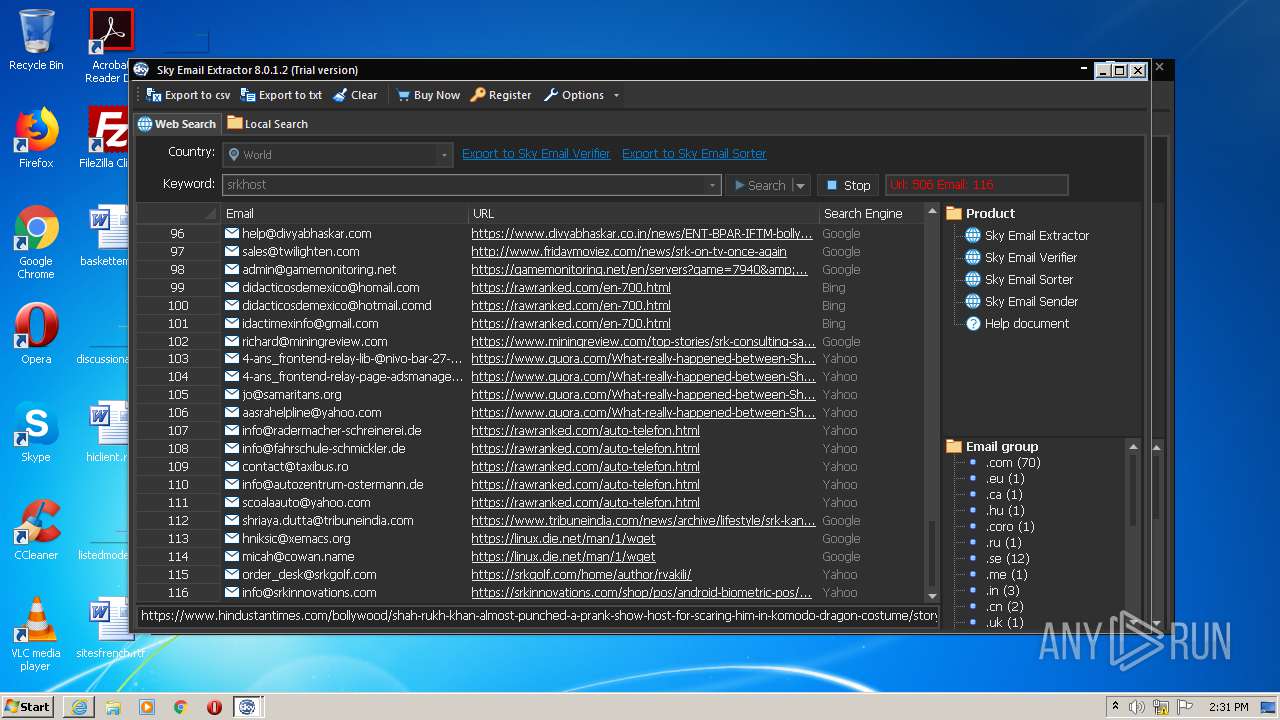The image size is (1280, 720).
Task: Open the tribuneindia.com news archive URL
Action: pos(644,520)
